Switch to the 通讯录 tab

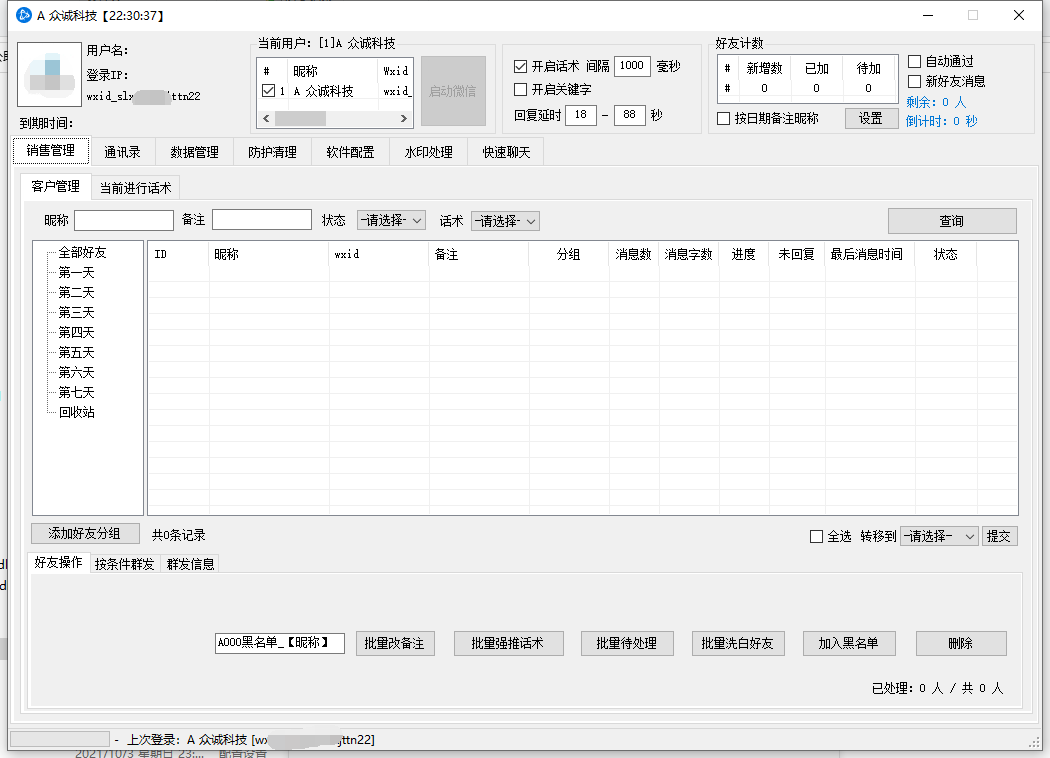[122, 153]
